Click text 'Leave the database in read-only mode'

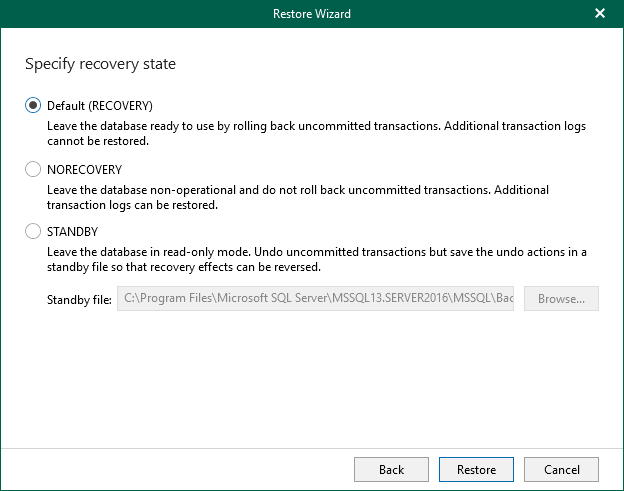click(148, 252)
